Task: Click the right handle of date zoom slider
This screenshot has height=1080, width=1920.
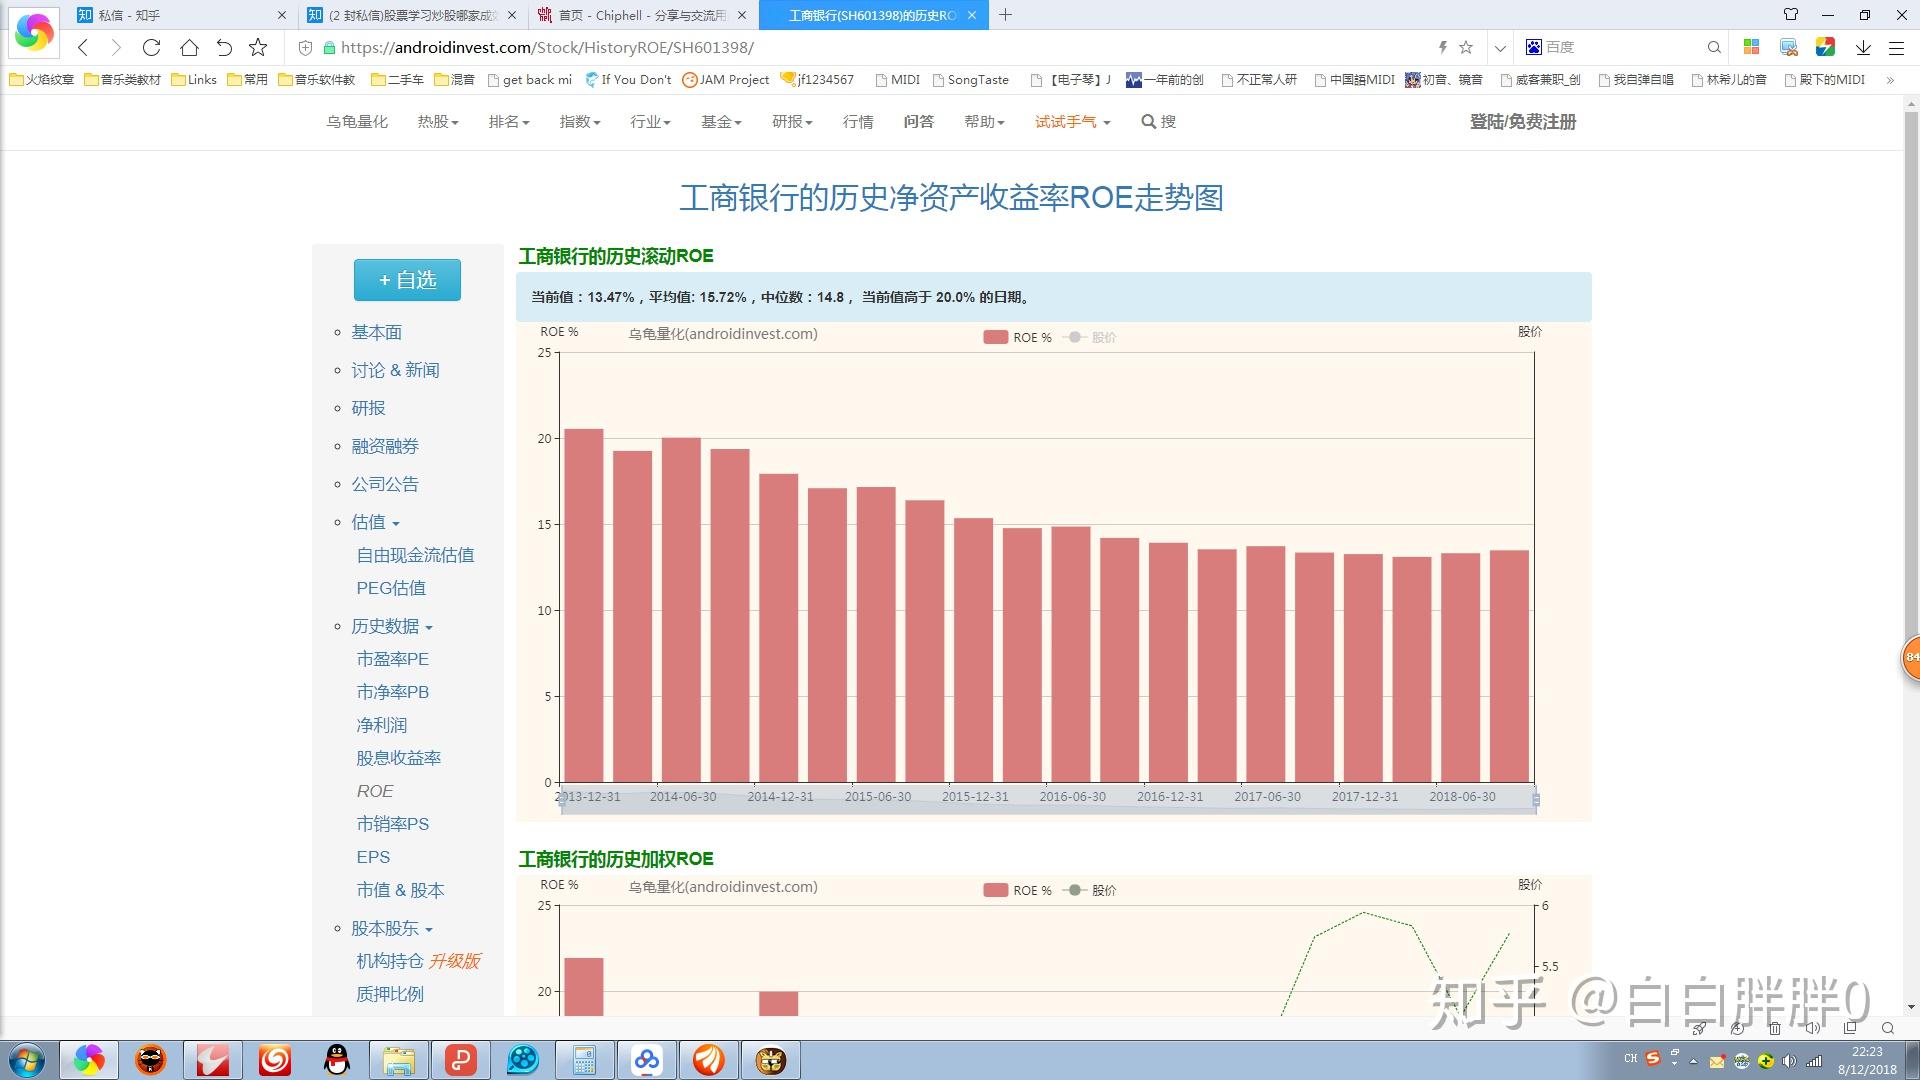Action: pyautogui.click(x=1535, y=800)
